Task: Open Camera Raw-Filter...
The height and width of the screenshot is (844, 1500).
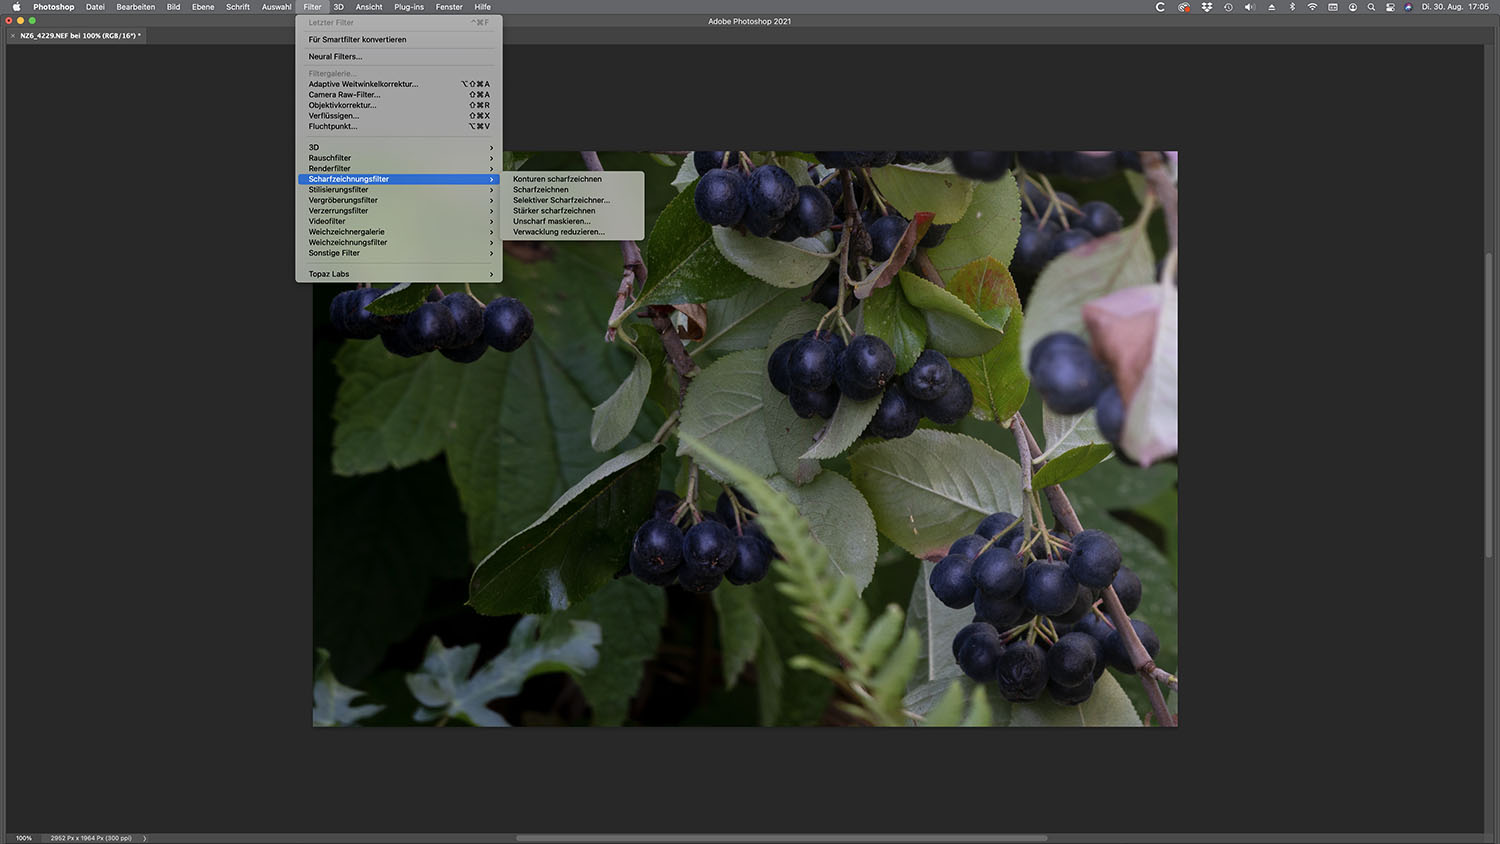Action: coord(399,95)
